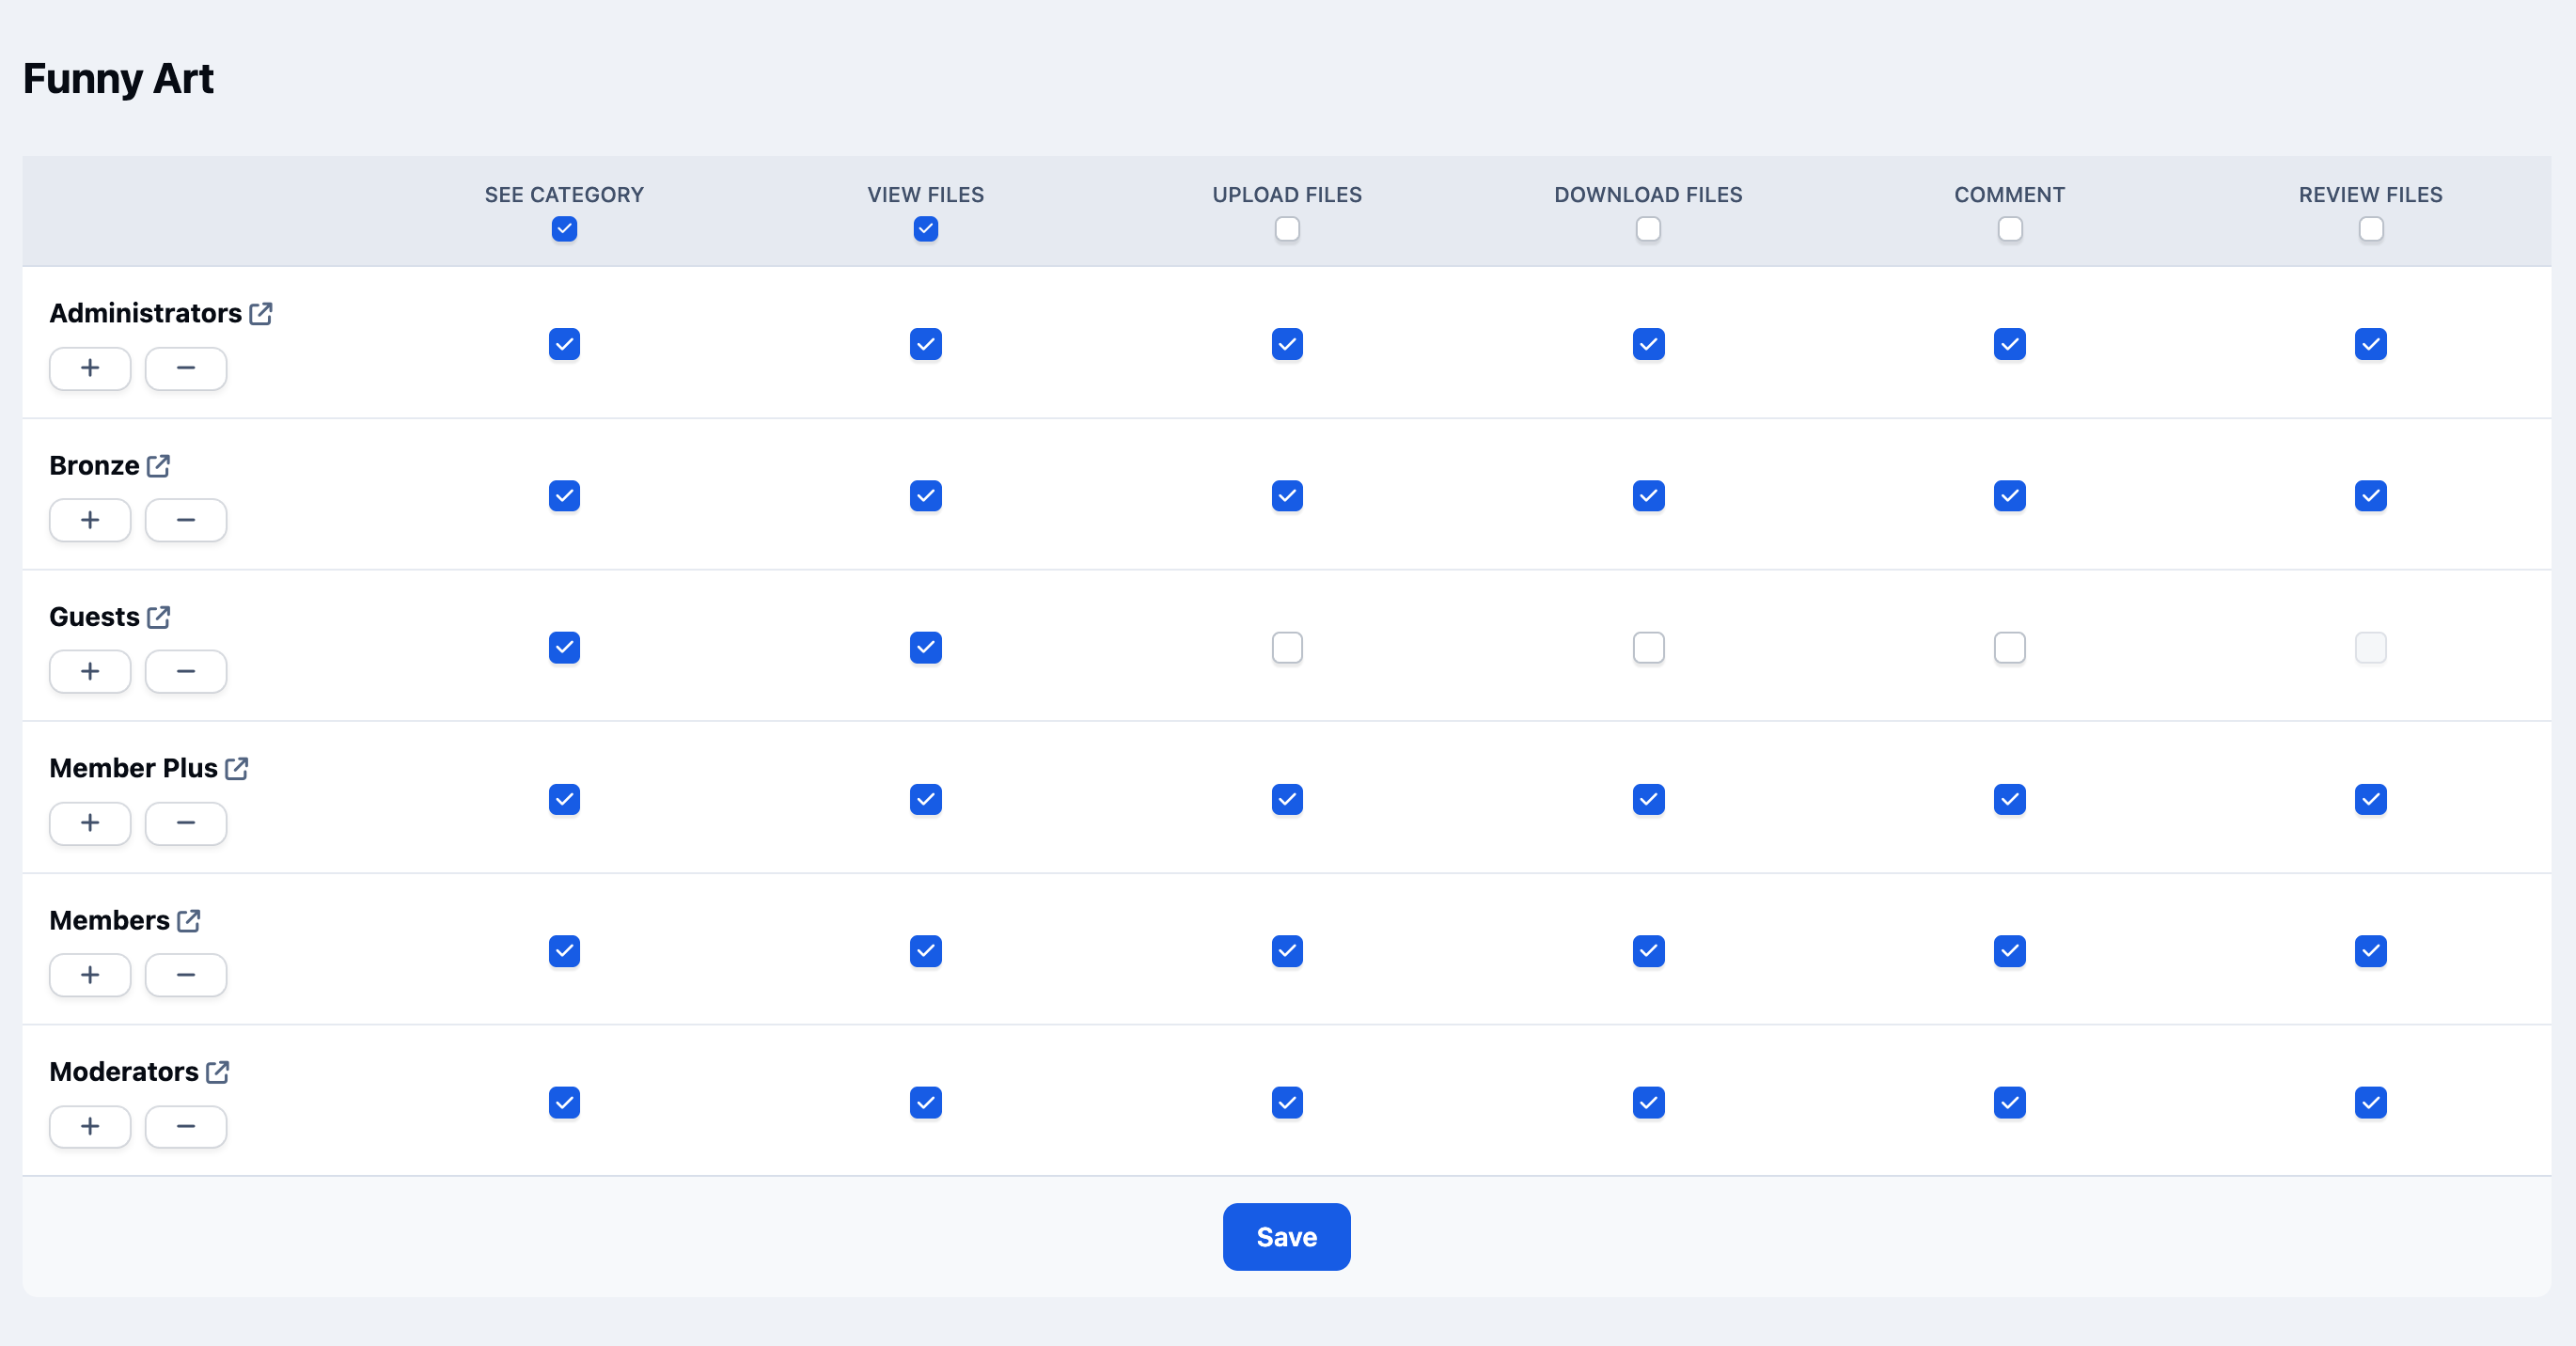The image size is (2576, 1346).
Task: Click the plus button for Moderators
Action: coord(90,1127)
